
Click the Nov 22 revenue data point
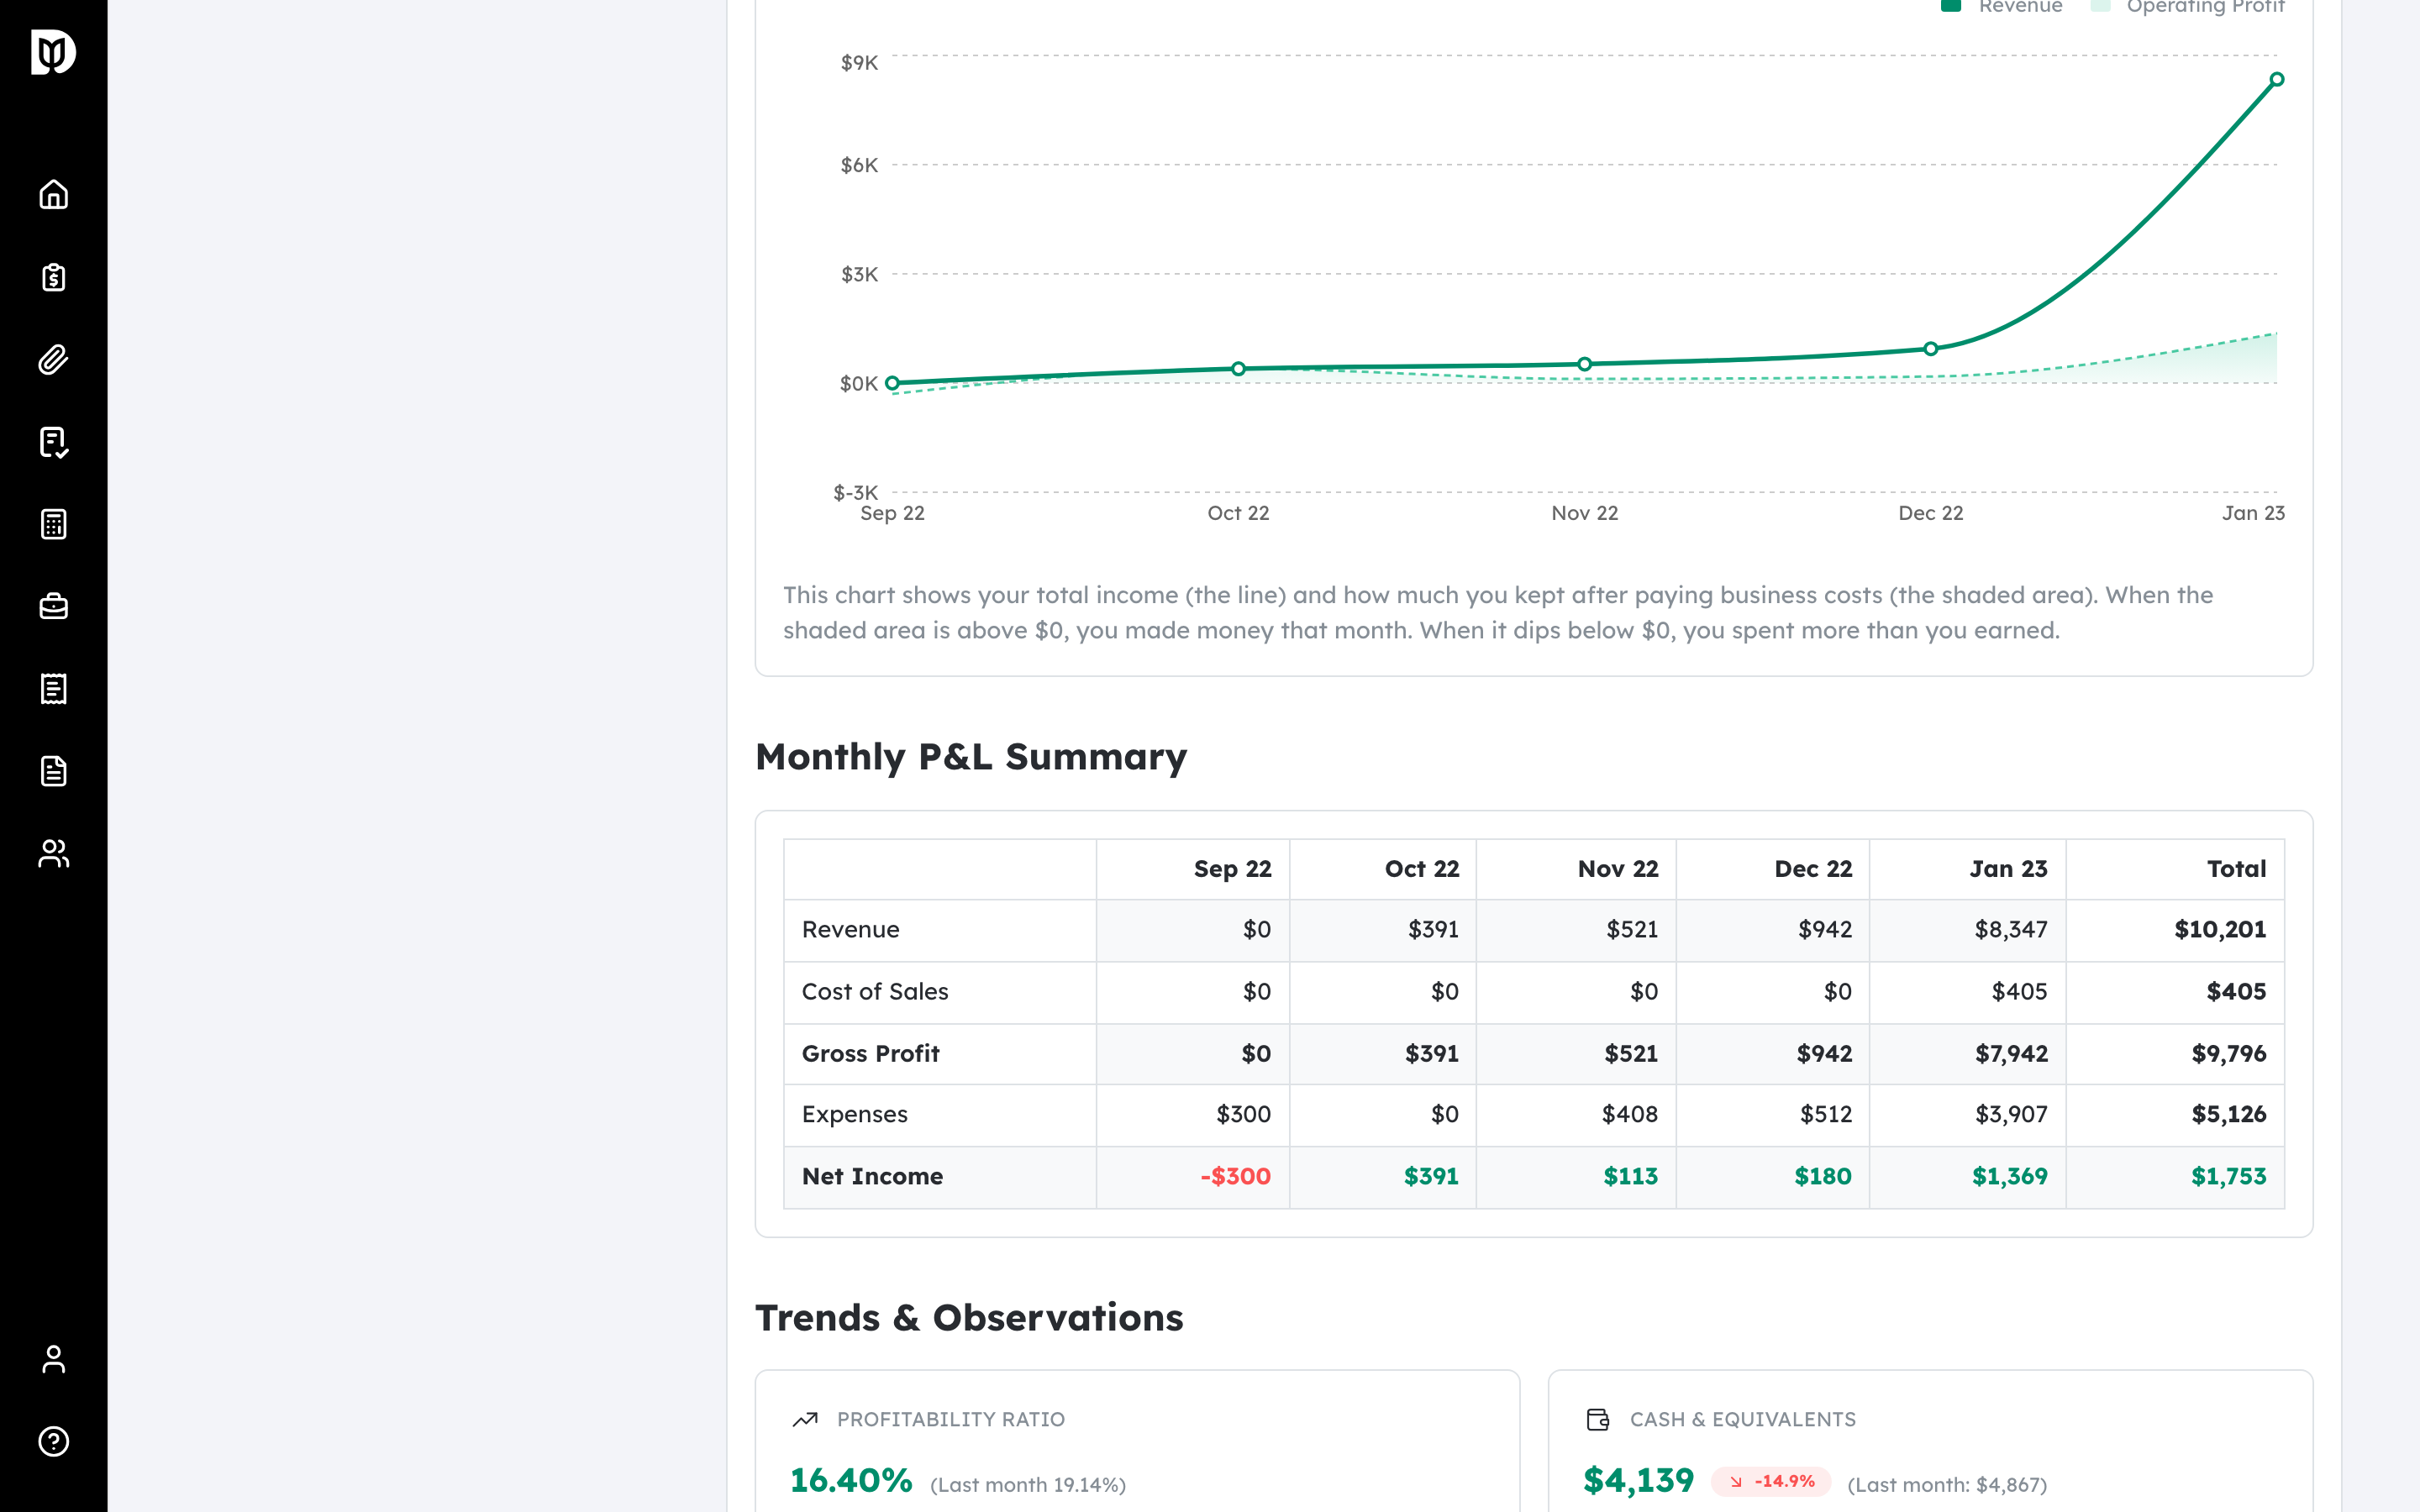(x=1585, y=364)
